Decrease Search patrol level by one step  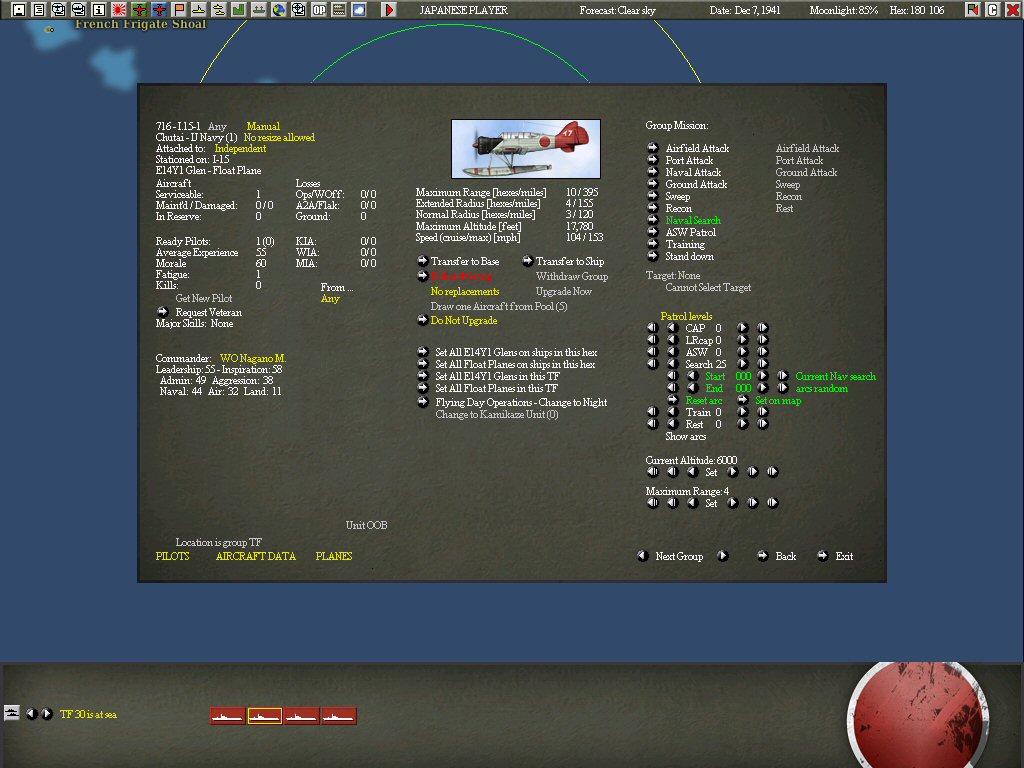click(x=673, y=364)
